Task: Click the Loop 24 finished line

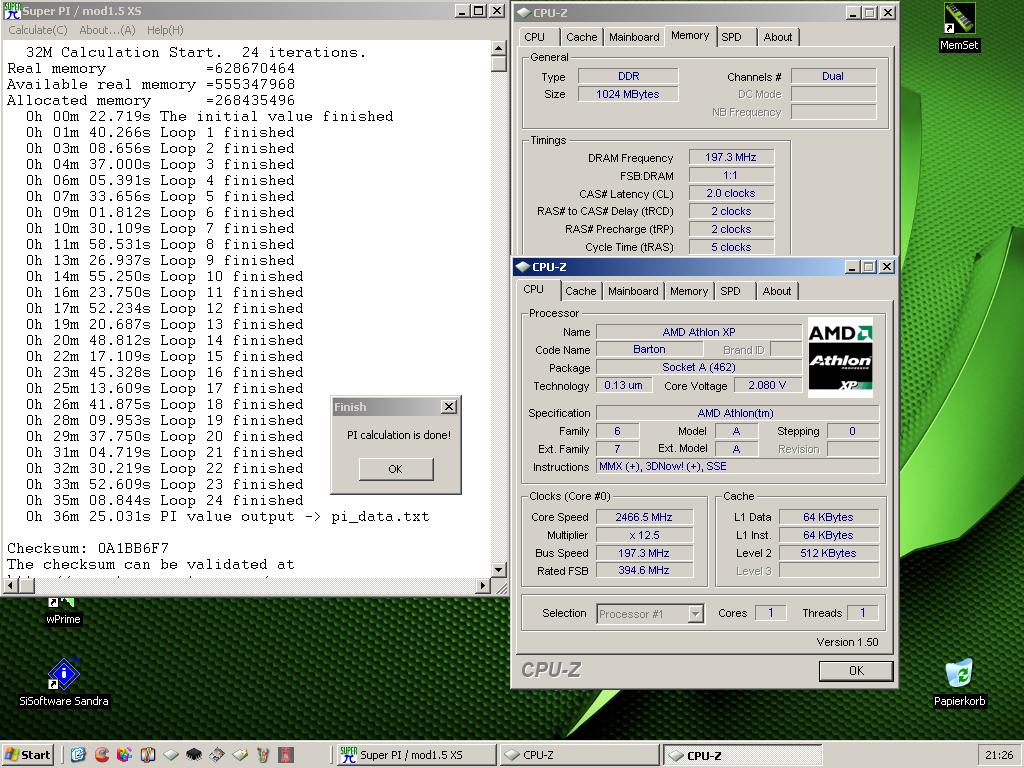Action: pyautogui.click(x=165, y=500)
